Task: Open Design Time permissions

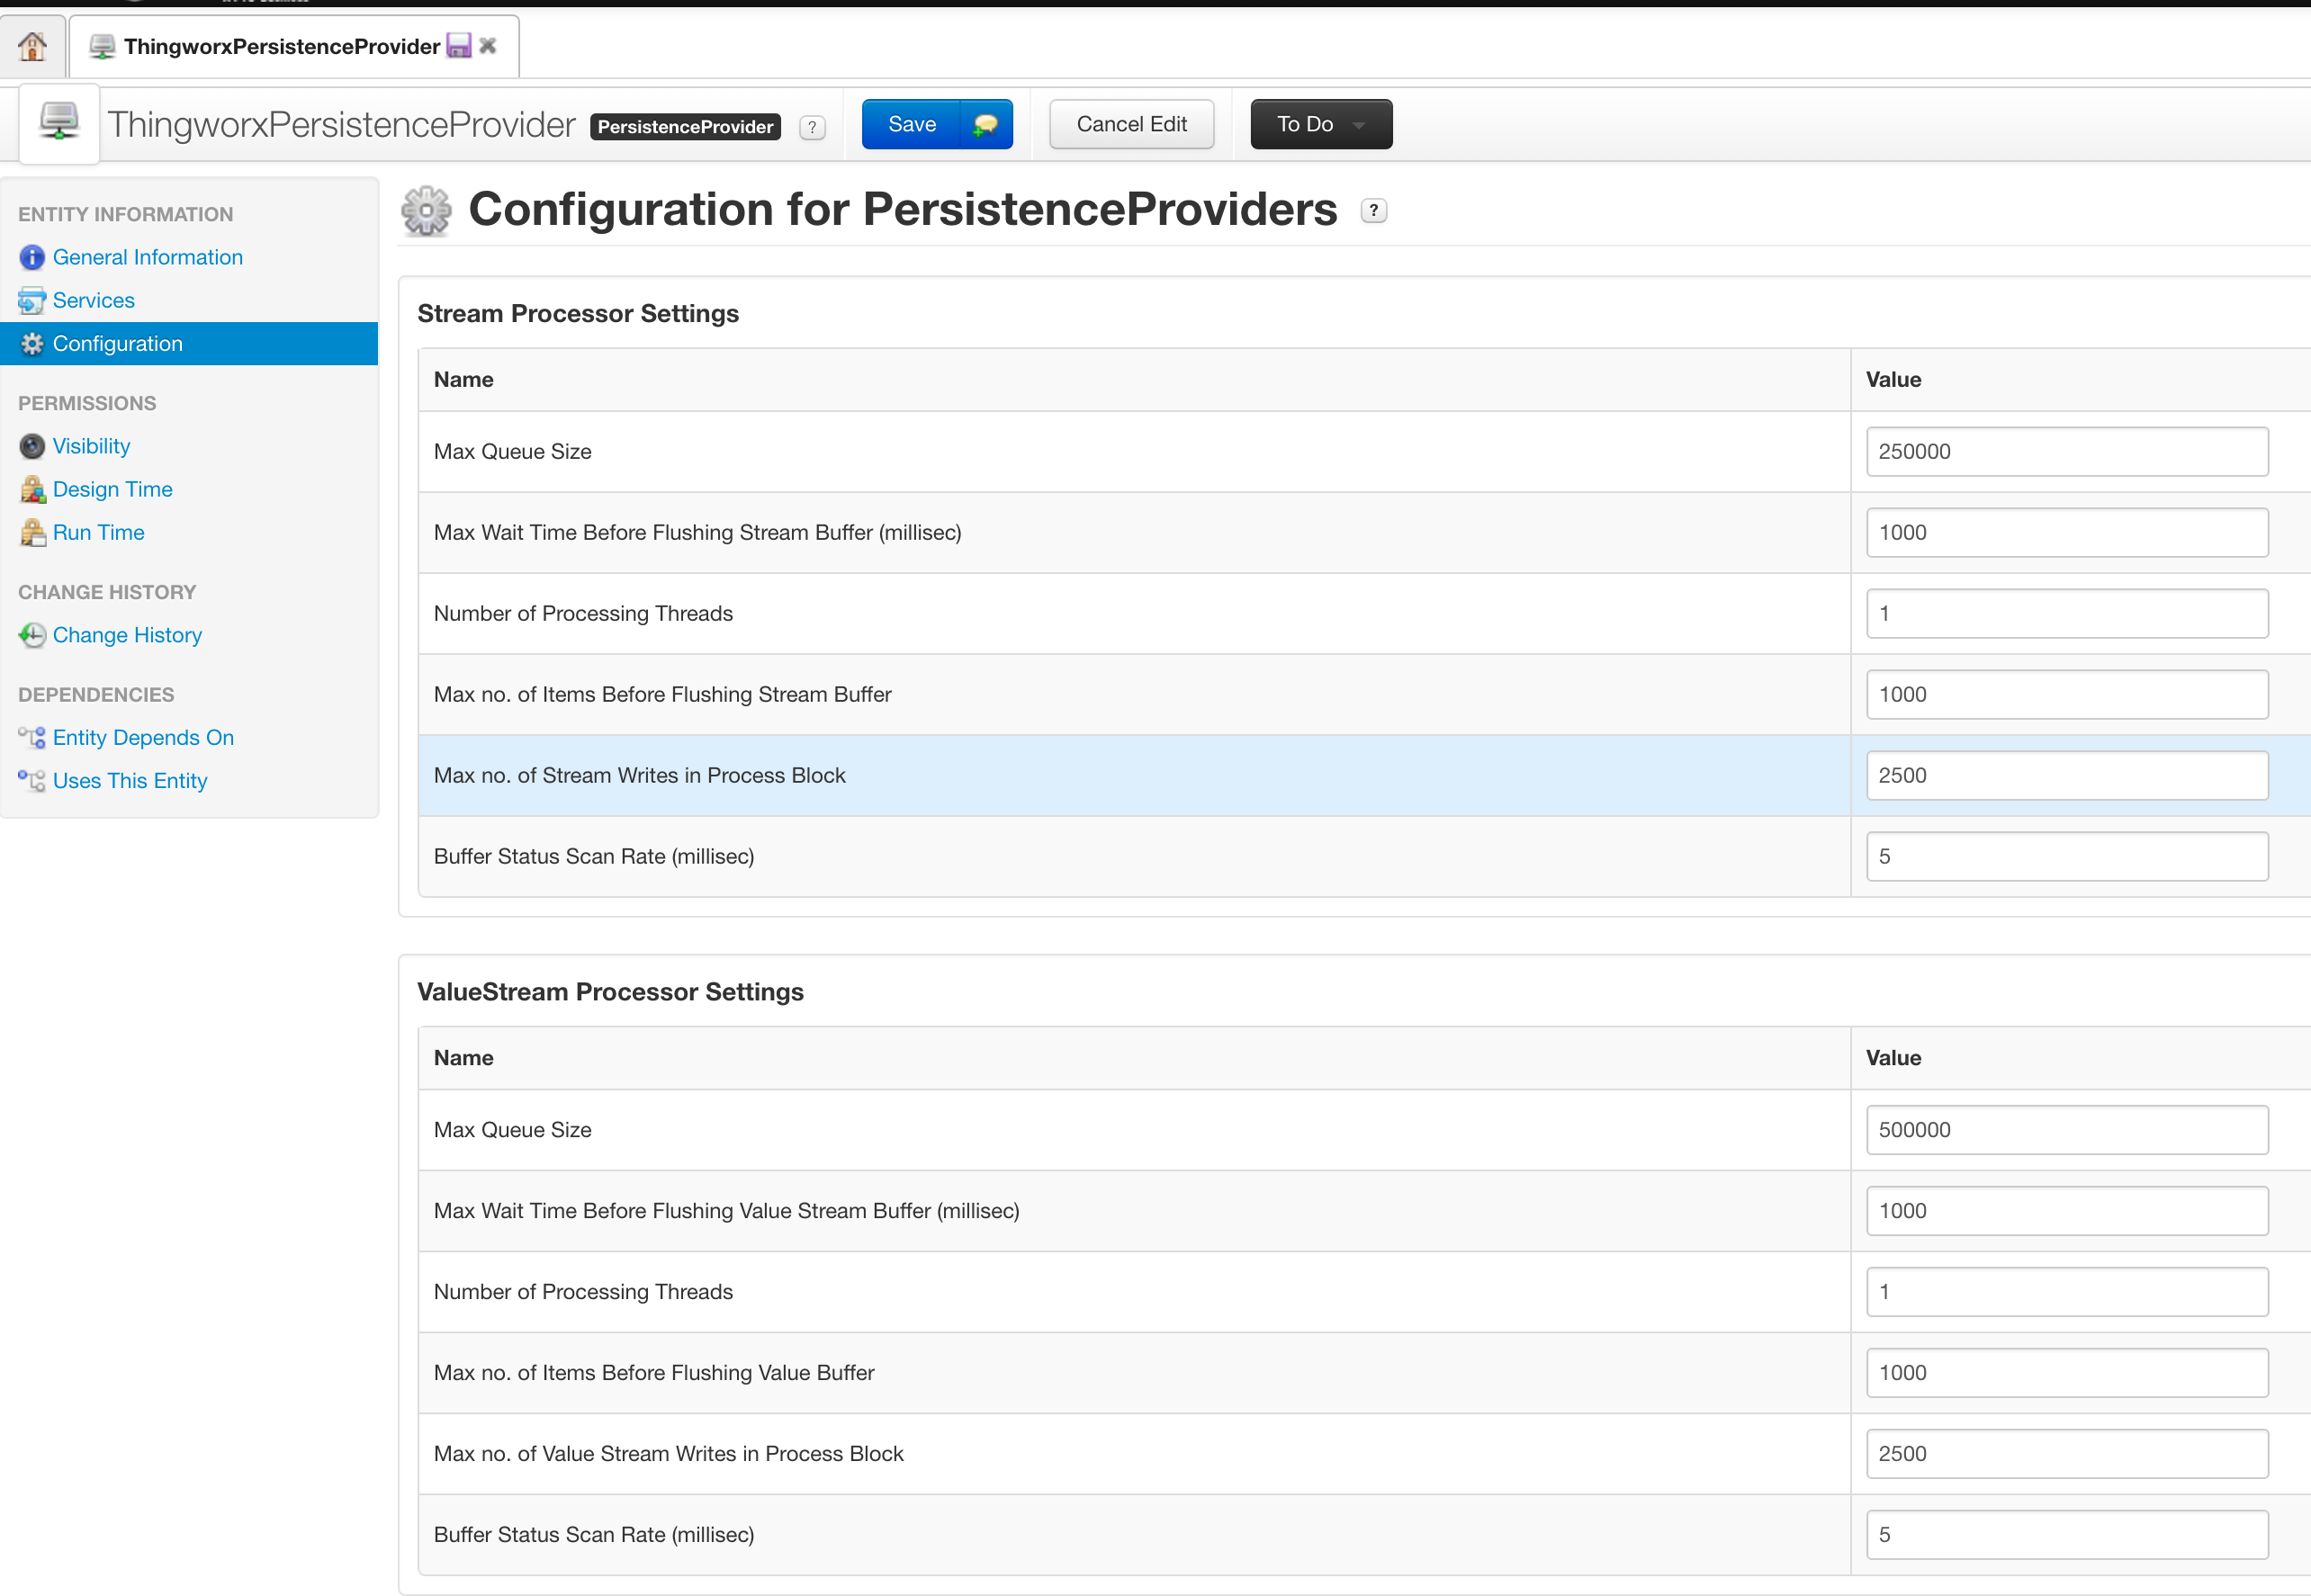Action: point(113,489)
